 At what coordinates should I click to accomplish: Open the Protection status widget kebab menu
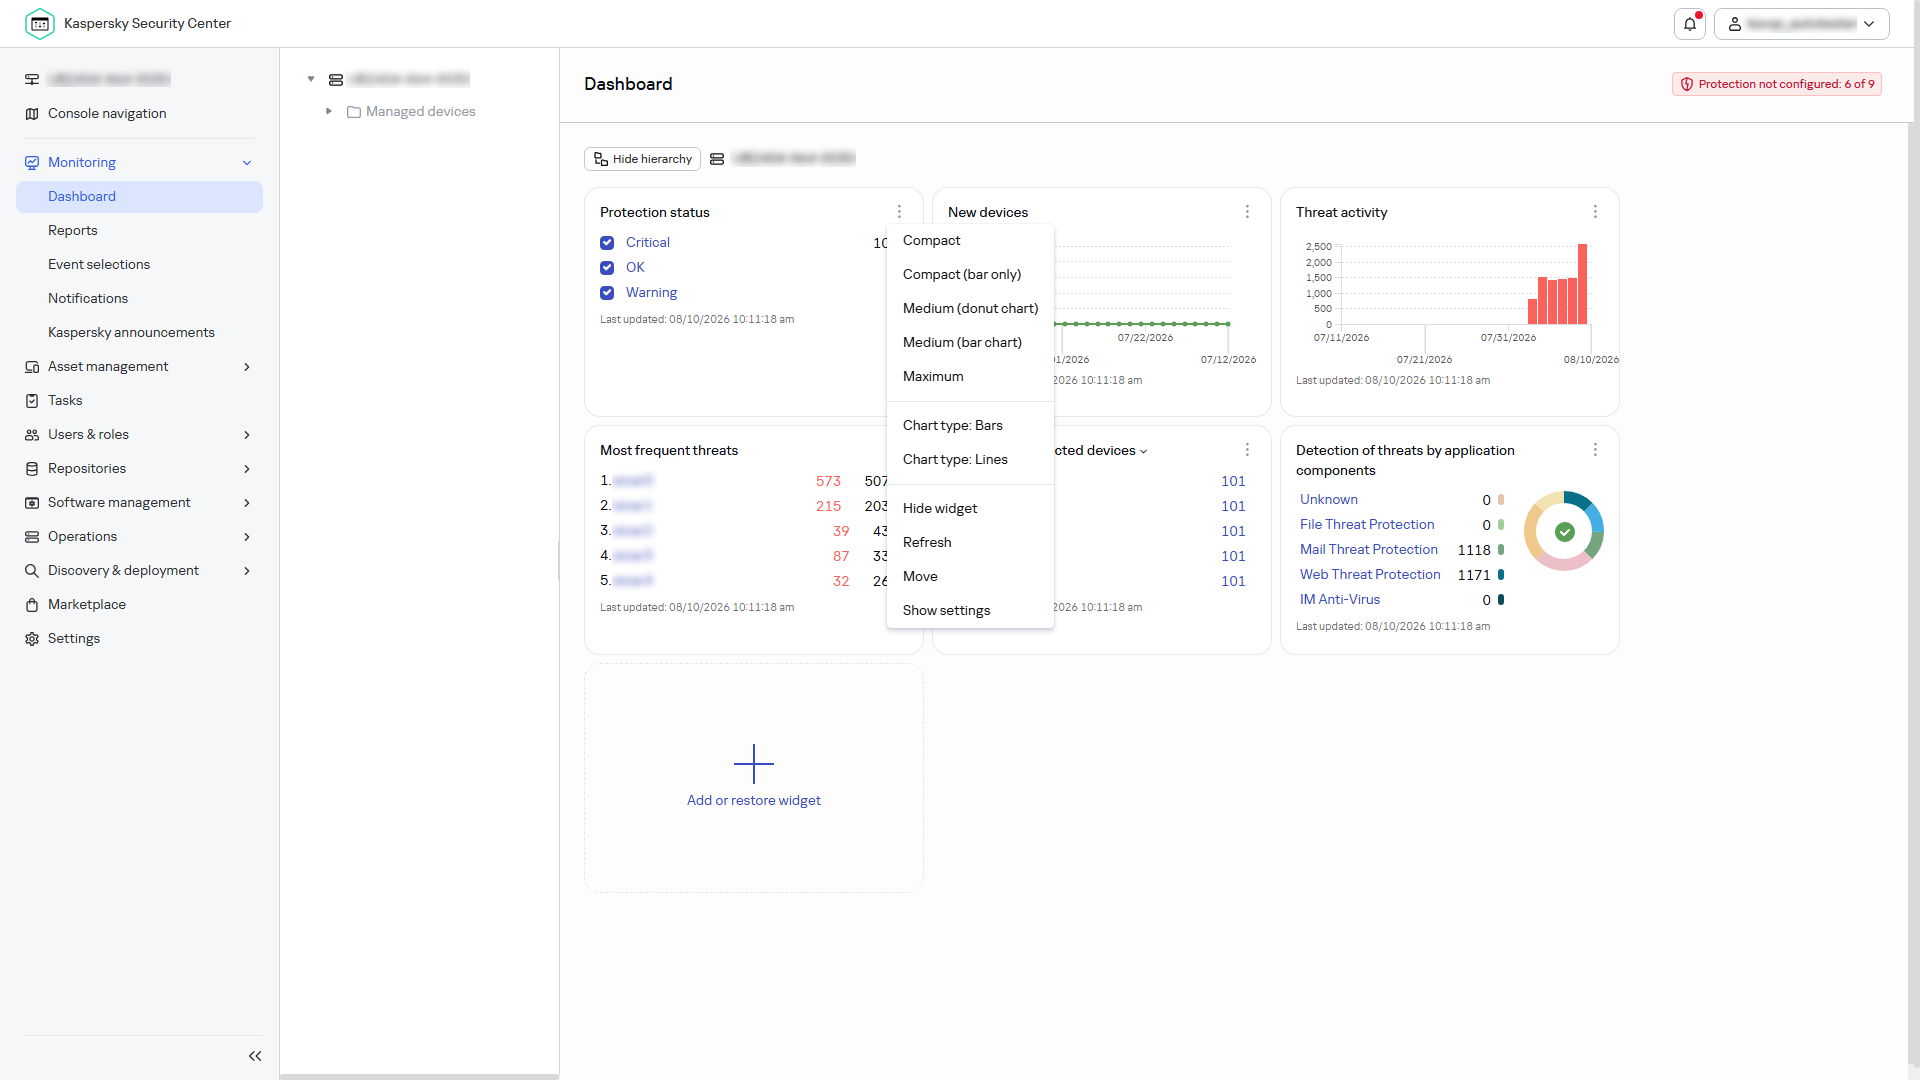[x=899, y=212]
